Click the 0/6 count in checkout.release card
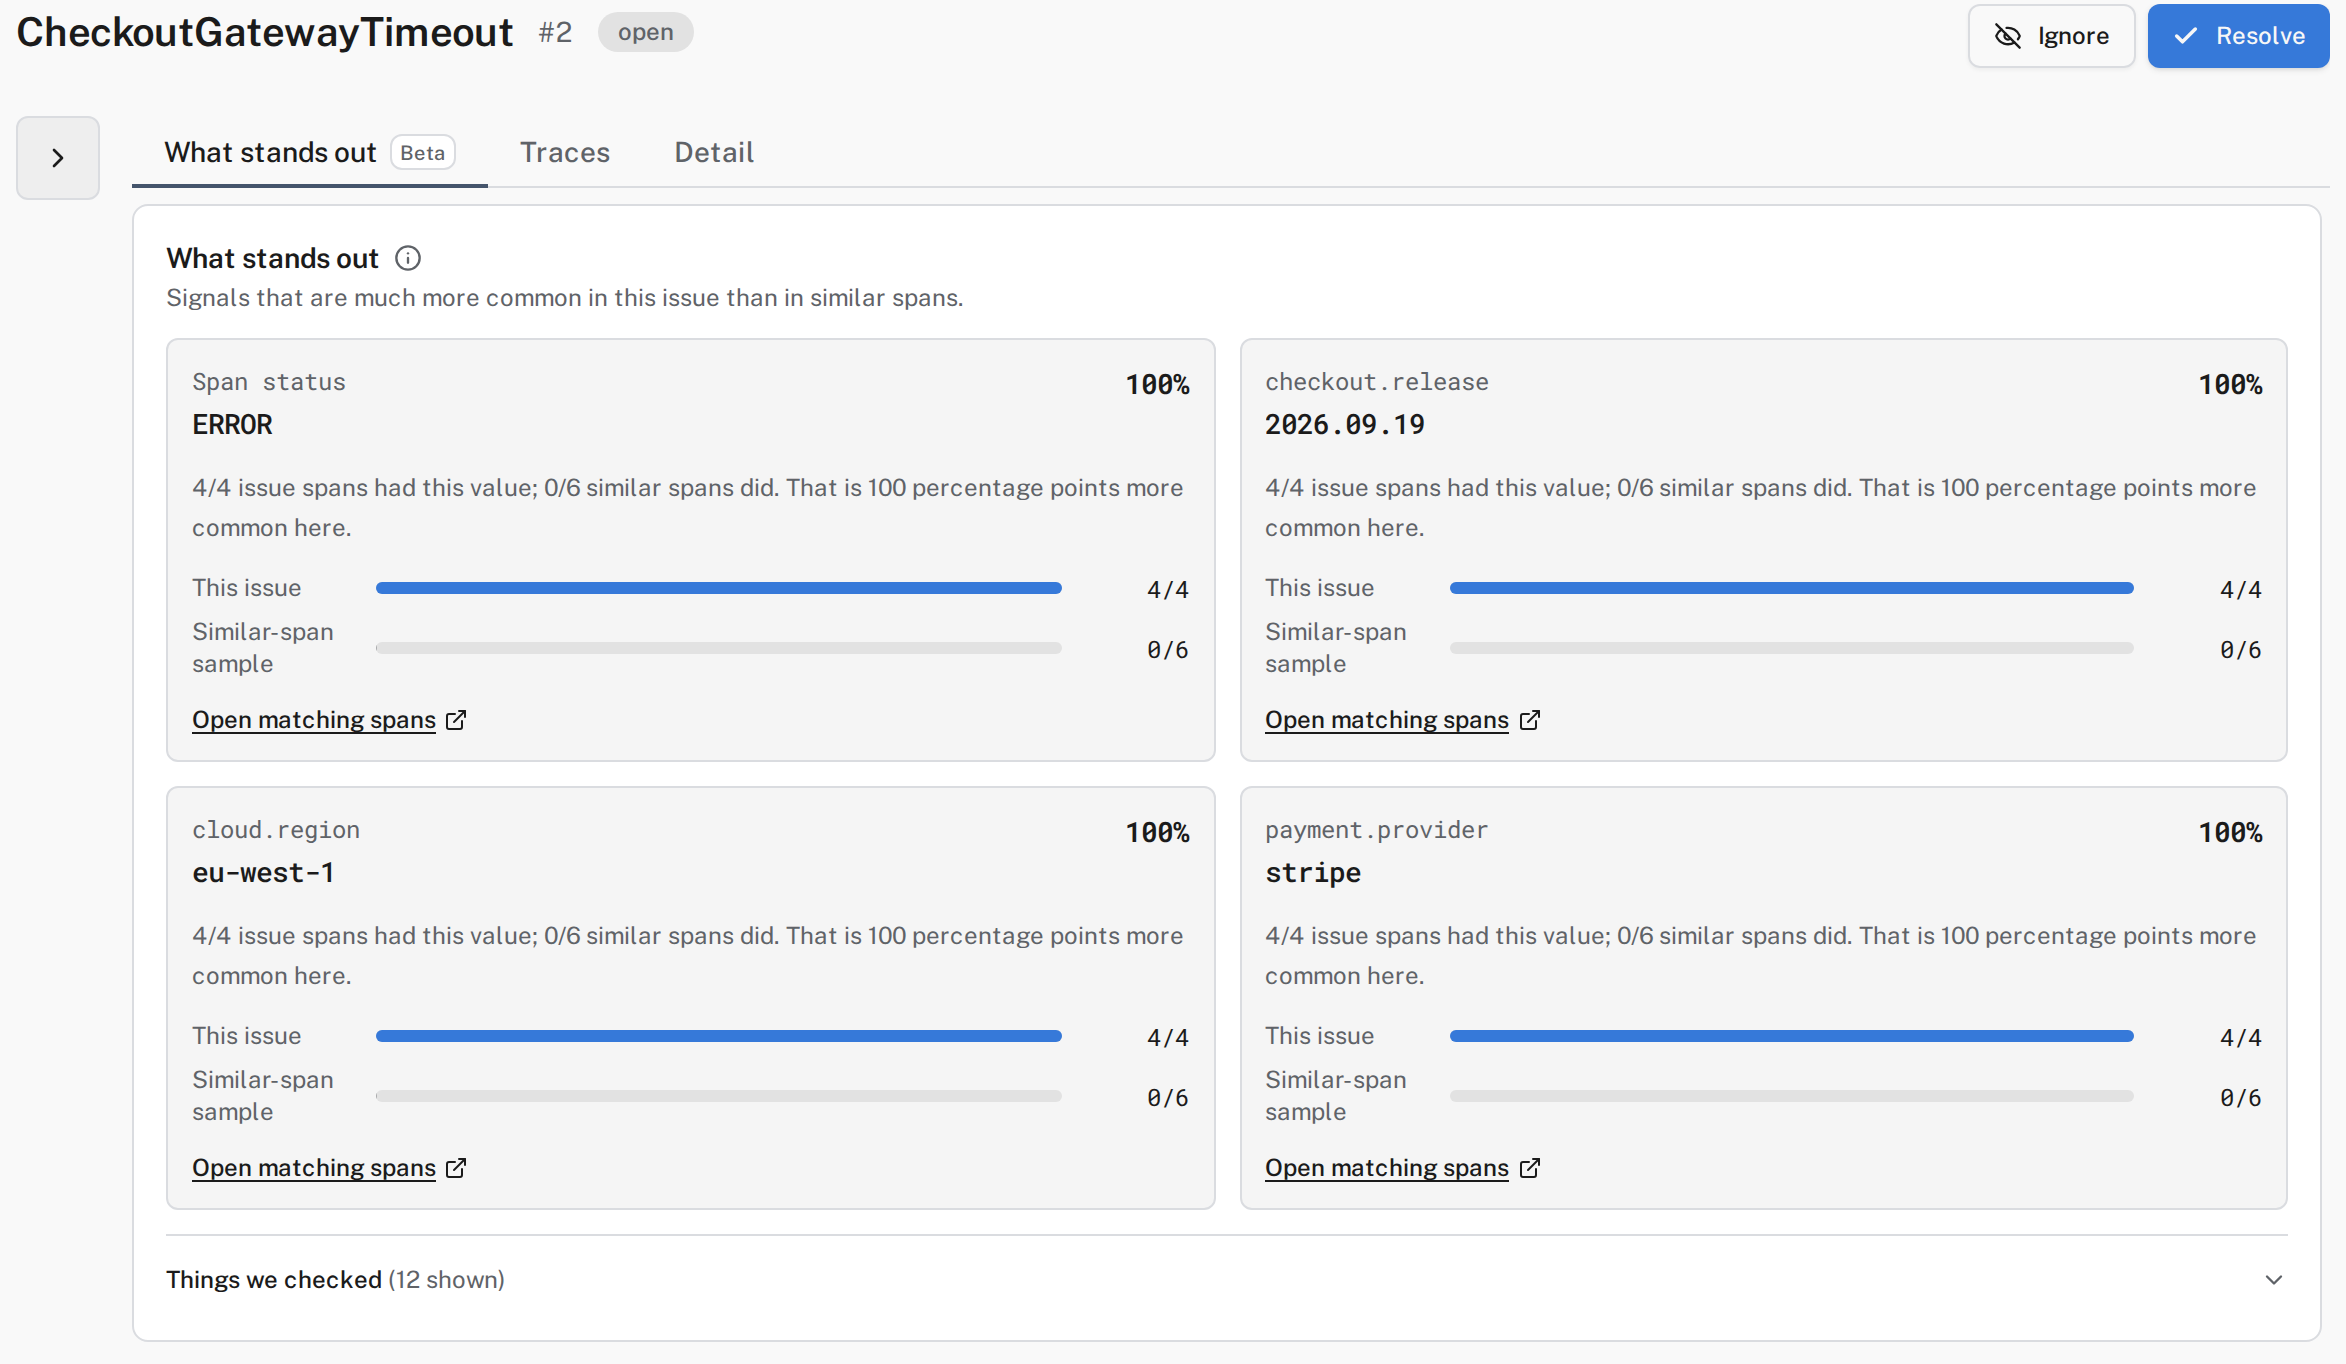Viewport: 2346px width, 1364px height. tap(2240, 650)
